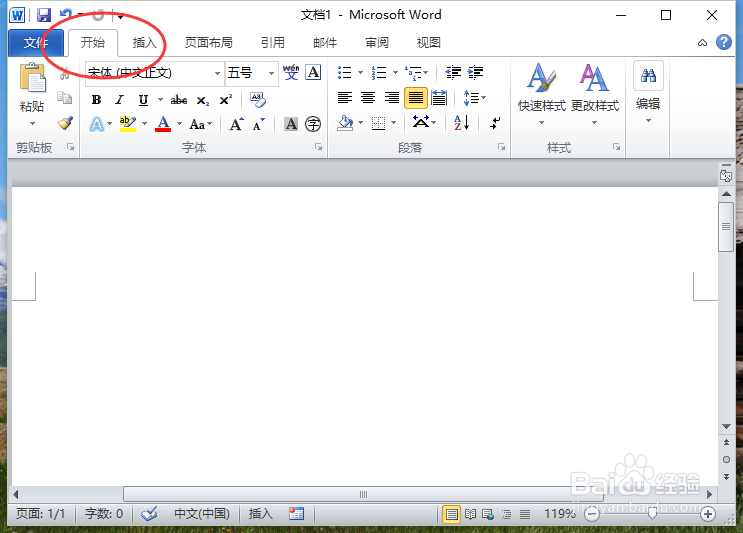Click 页面: 1/1 in status bar
Image resolution: width=743 pixels, height=533 pixels.
tap(40, 514)
